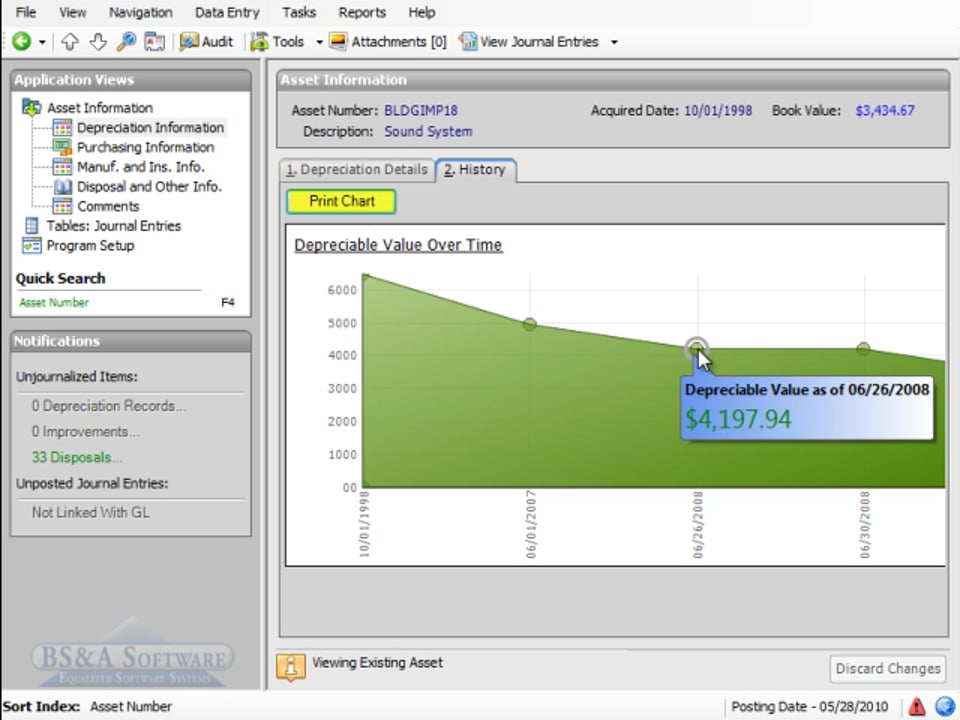960x720 pixels.
Task: Open the Reports menu
Action: click(x=362, y=12)
